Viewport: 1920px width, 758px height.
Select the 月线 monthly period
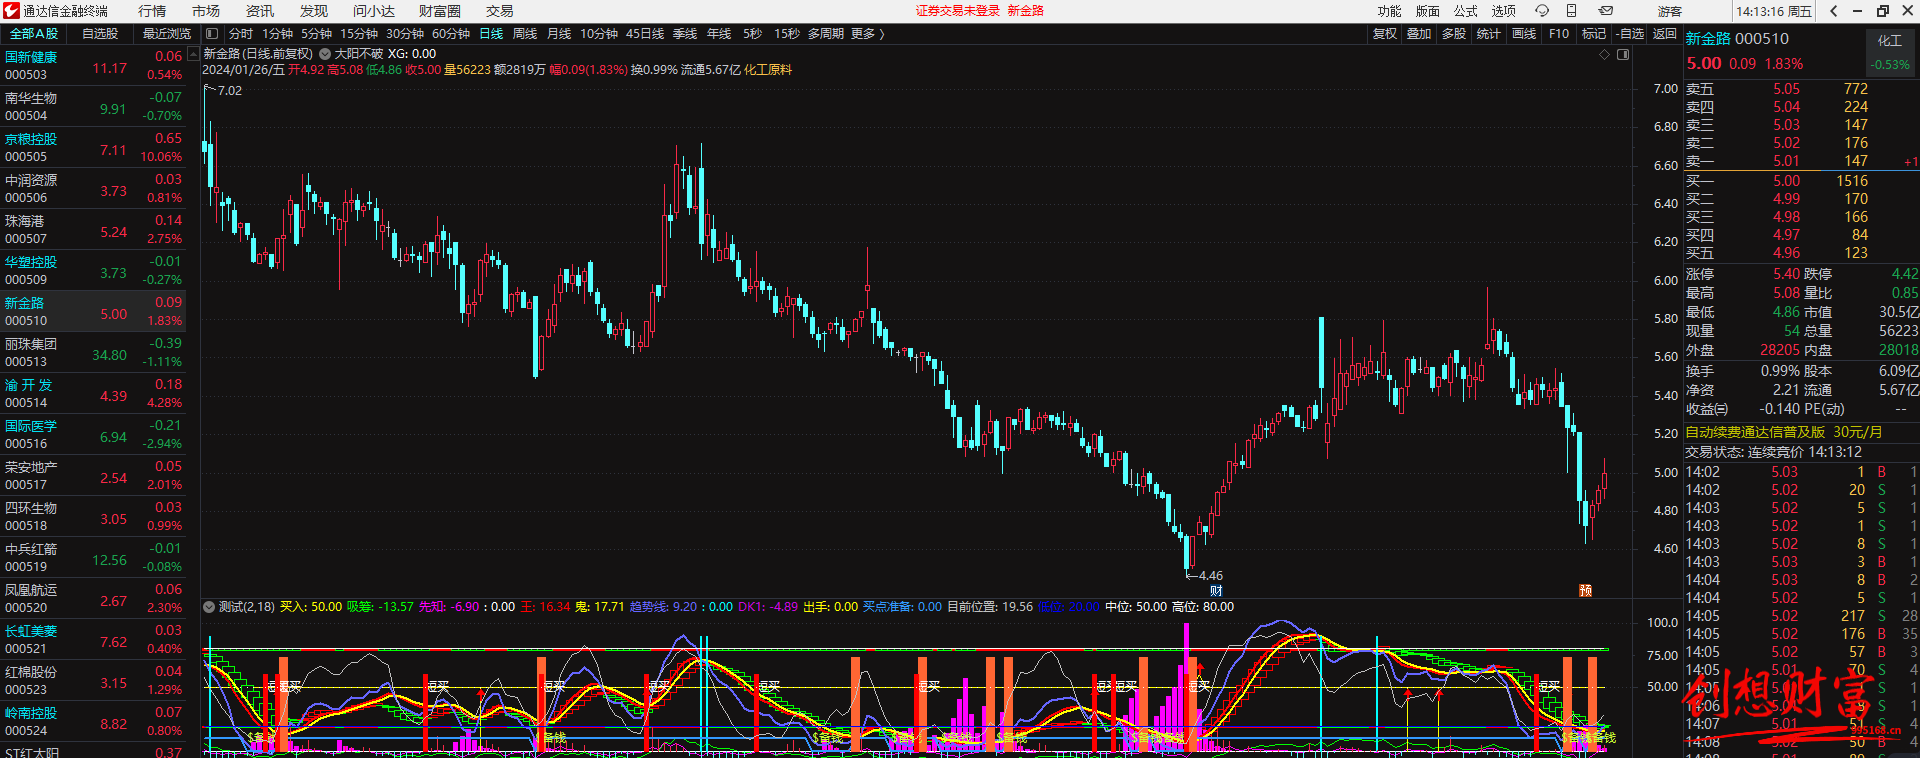559,34
